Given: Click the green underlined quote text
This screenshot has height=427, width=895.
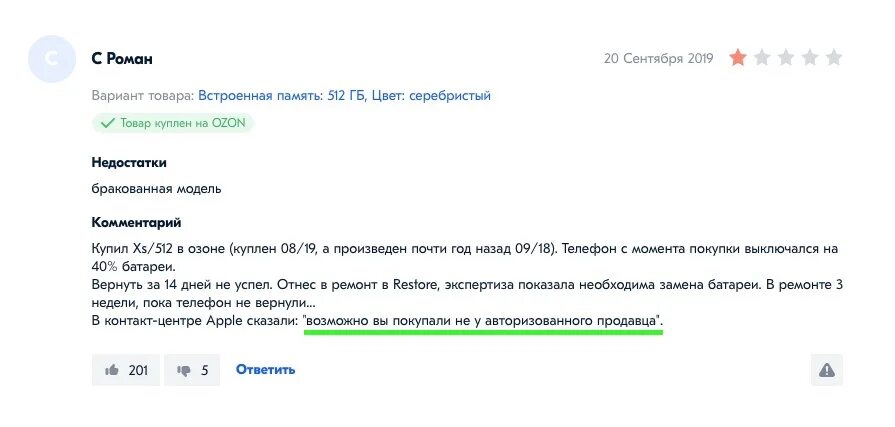Looking at the screenshot, I should coord(483,321).
